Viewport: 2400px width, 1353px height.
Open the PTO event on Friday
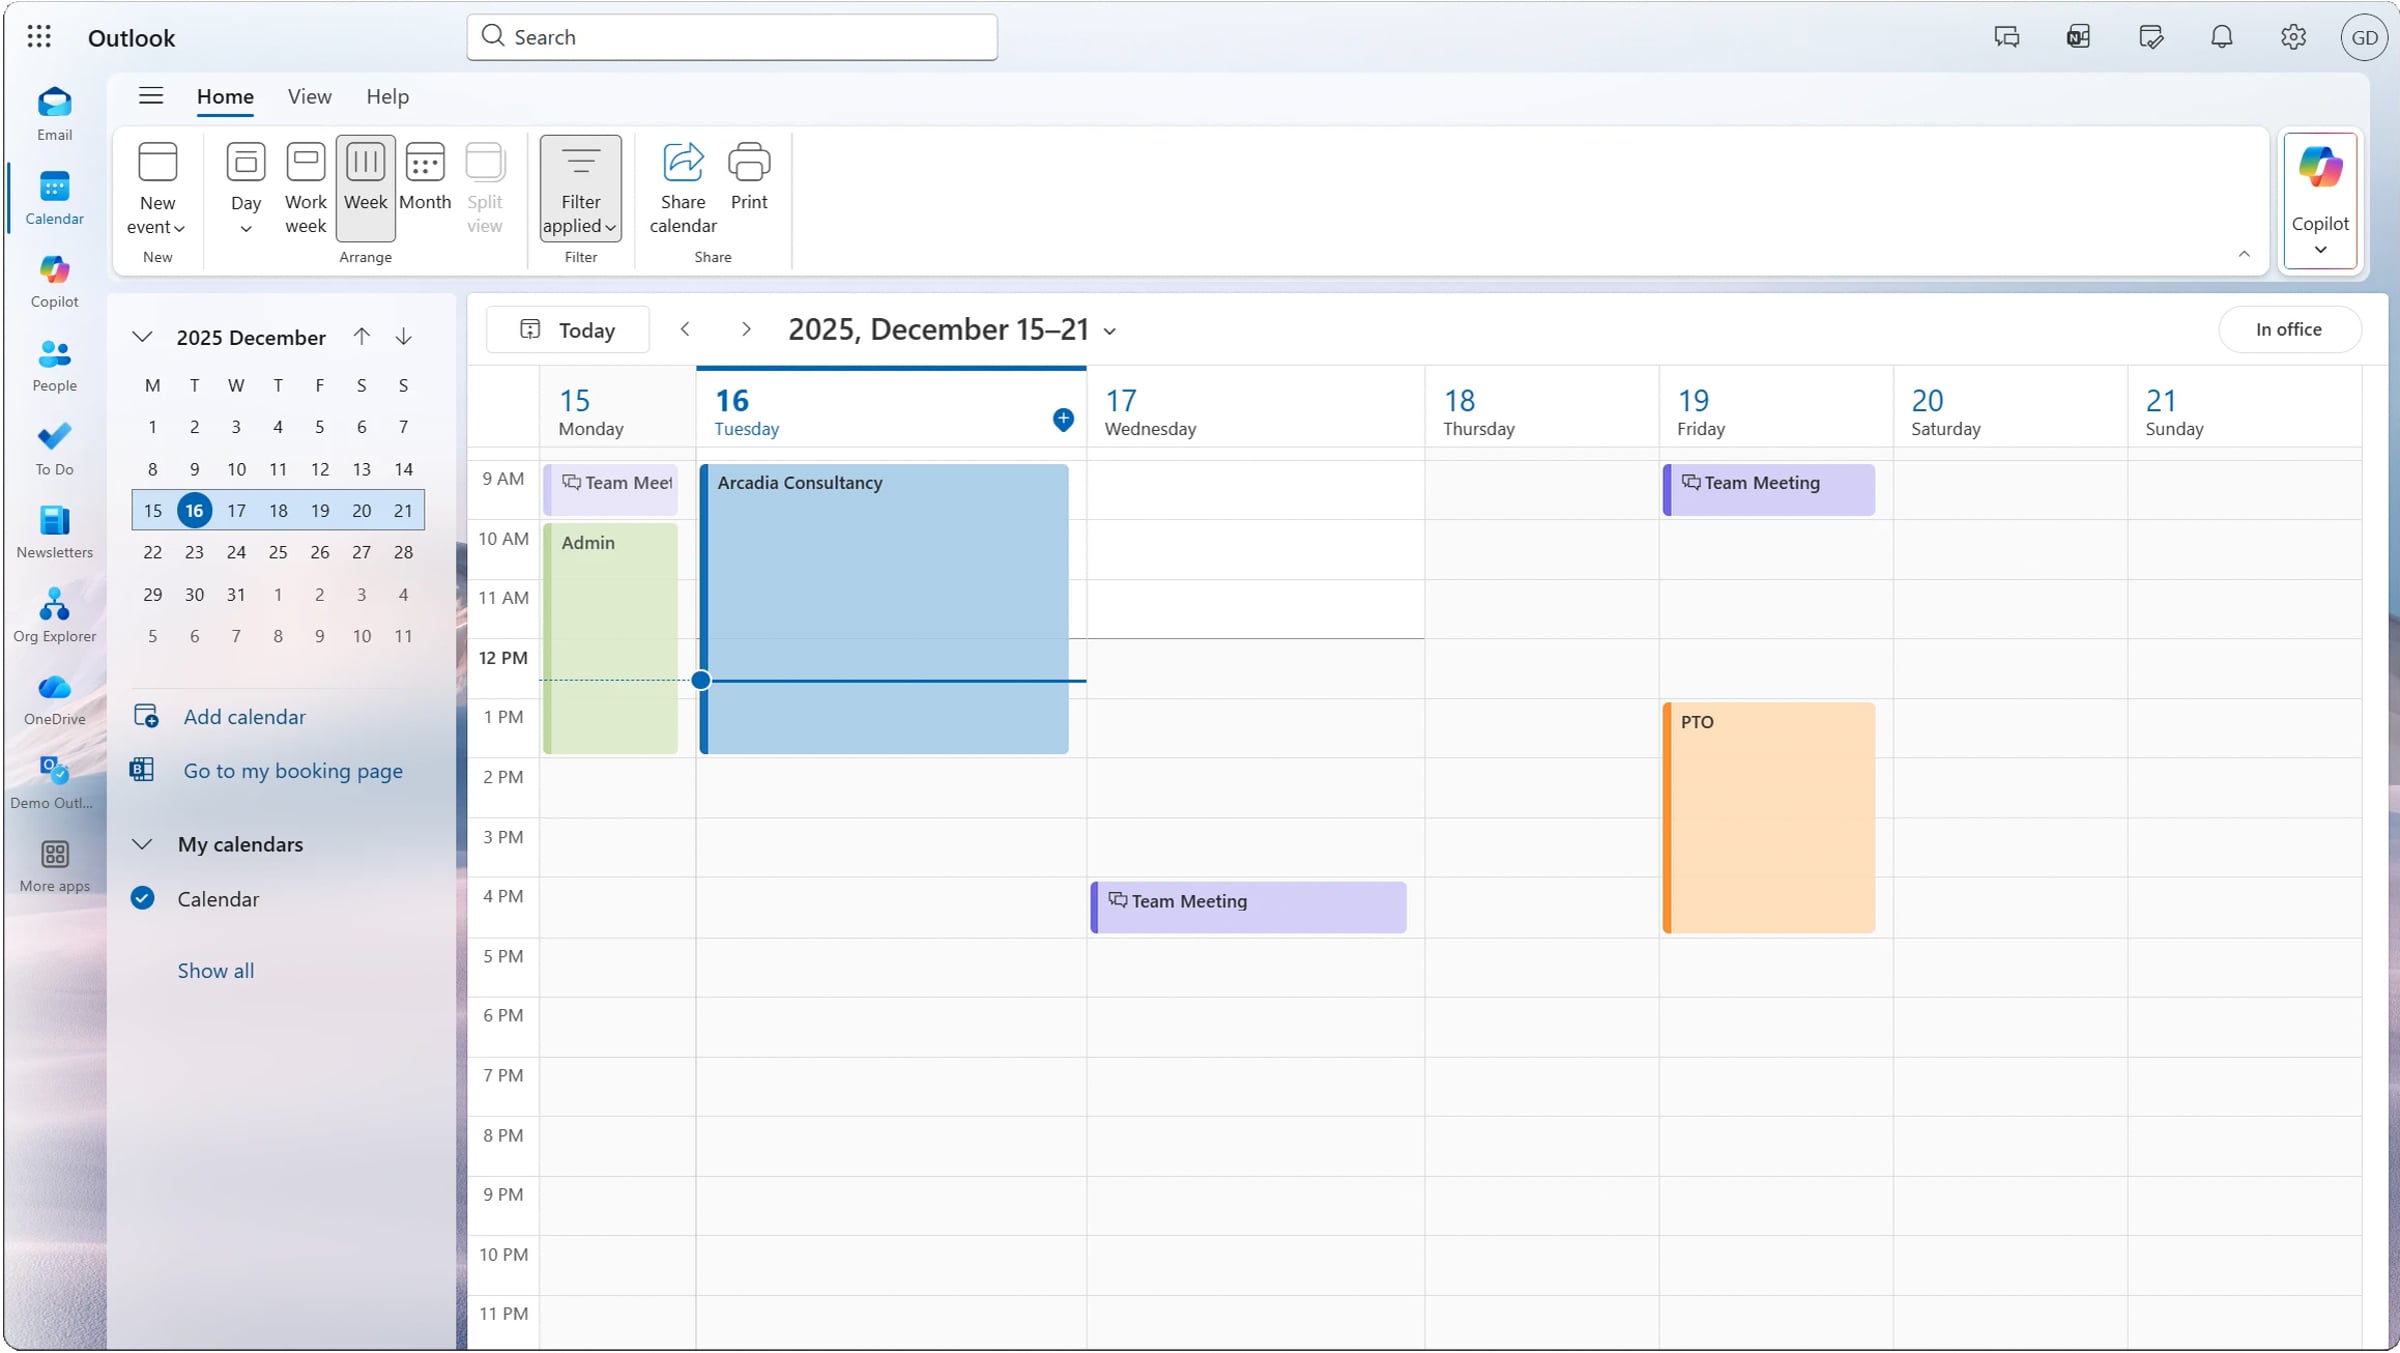tap(1768, 817)
